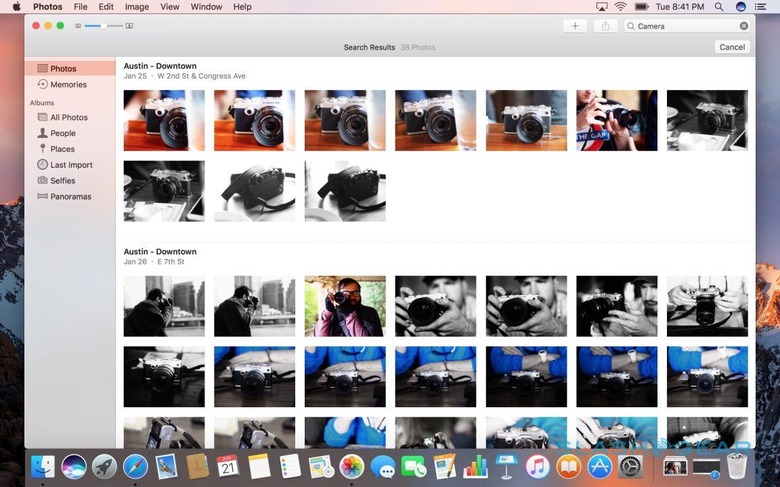Viewport: 780px width, 487px height.
Task: Open the Window menu
Action: pyautogui.click(x=206, y=7)
